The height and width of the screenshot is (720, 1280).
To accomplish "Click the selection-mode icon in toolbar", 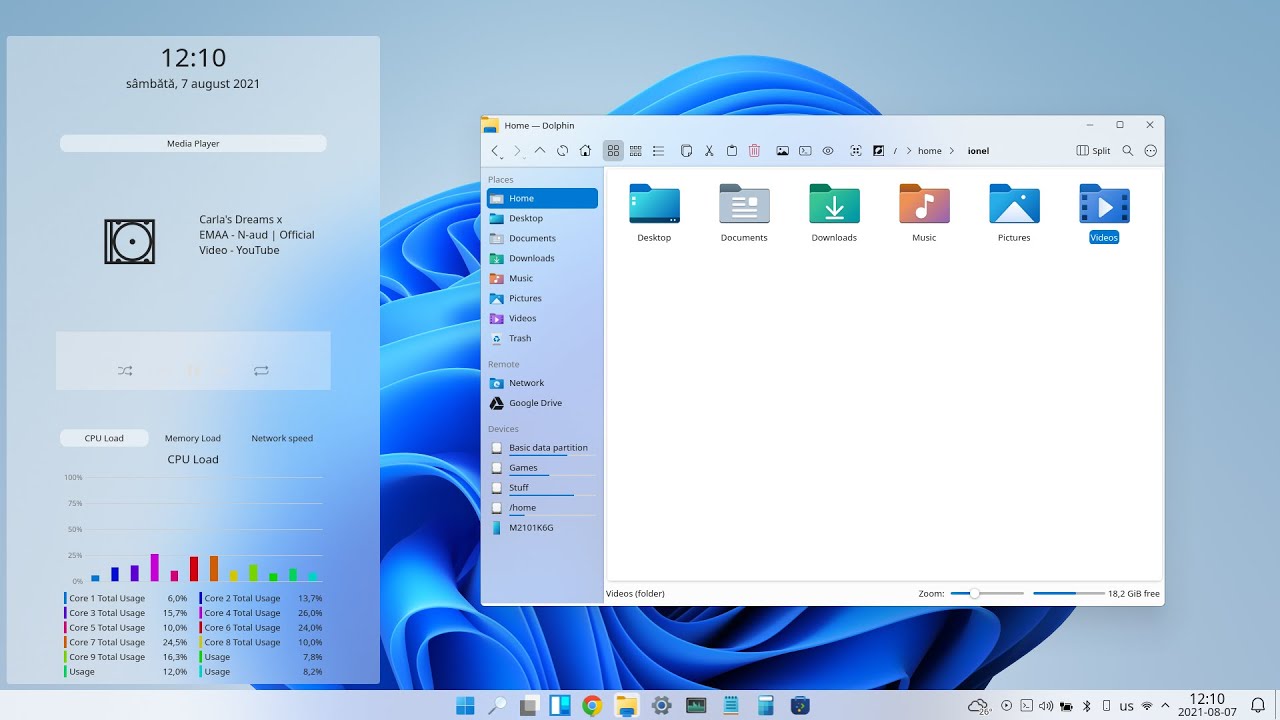I will point(856,151).
